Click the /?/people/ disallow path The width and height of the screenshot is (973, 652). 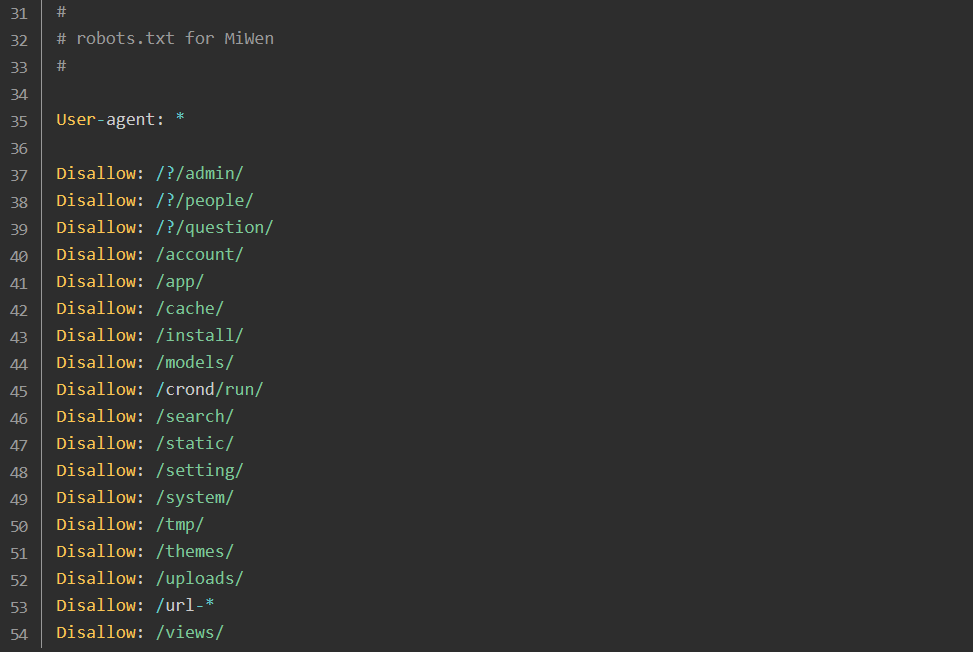(205, 200)
